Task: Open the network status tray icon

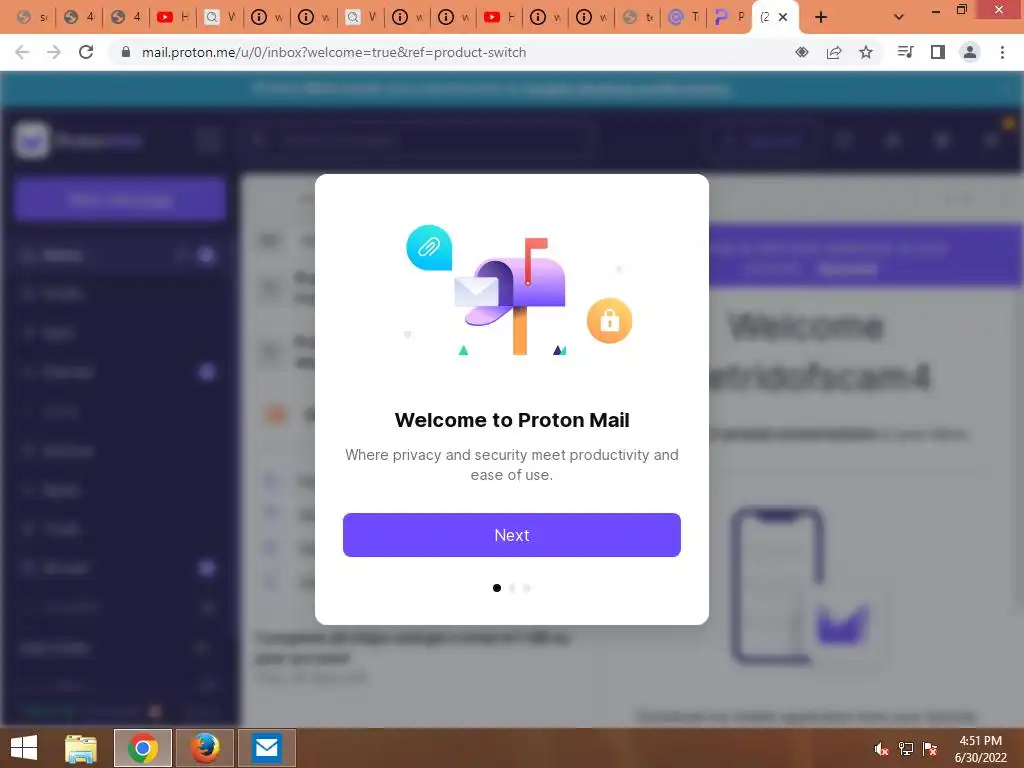Action: (x=906, y=749)
